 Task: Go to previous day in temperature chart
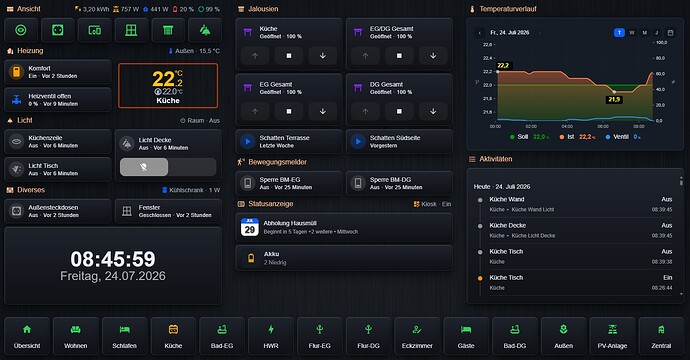click(480, 33)
